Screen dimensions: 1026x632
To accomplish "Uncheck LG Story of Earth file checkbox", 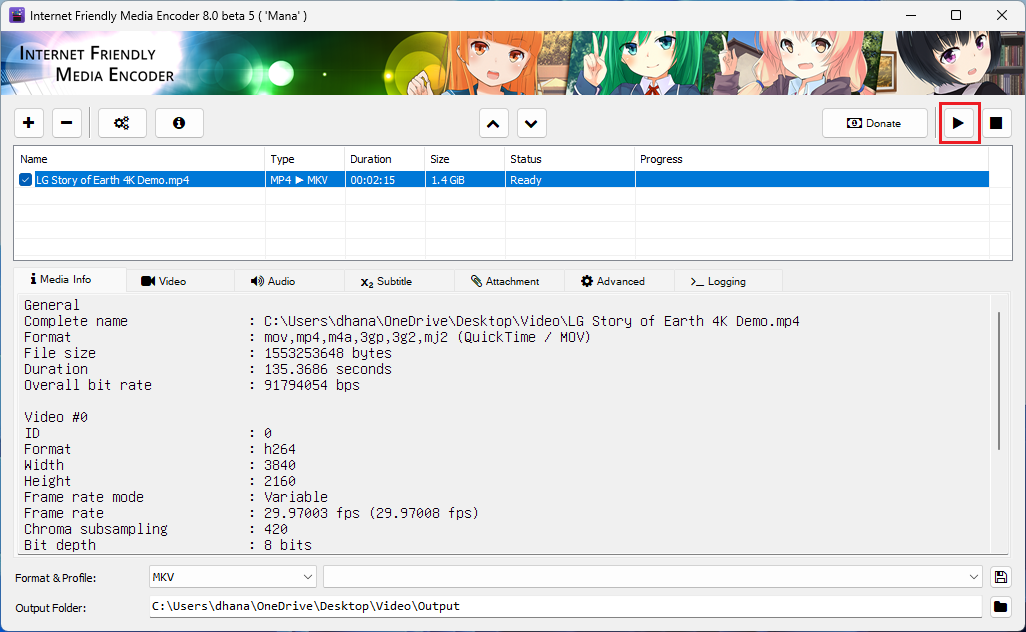I will point(26,180).
